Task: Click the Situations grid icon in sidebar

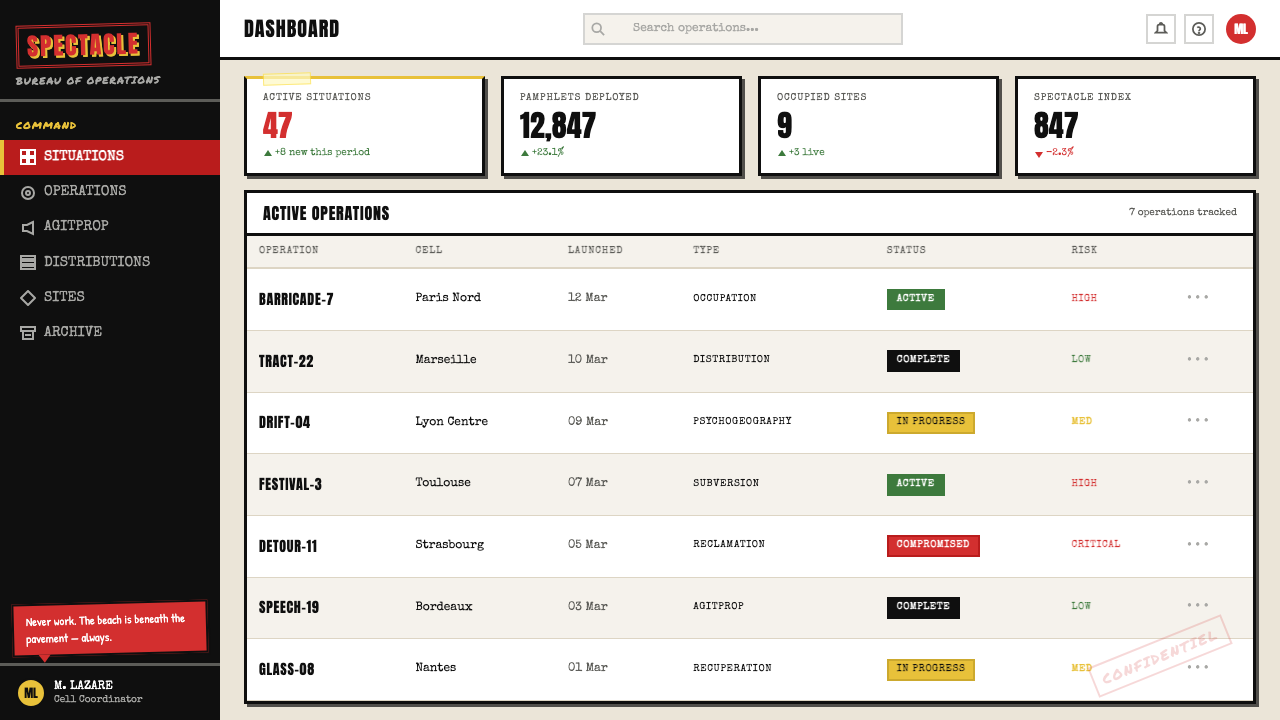Action: (x=28, y=157)
